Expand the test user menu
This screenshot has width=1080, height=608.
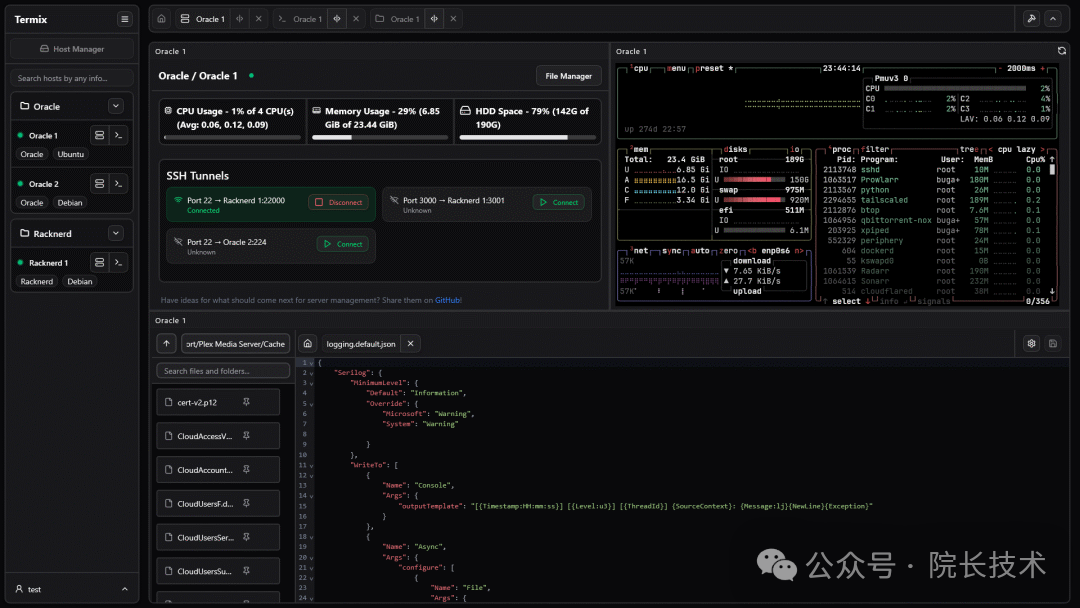tap(124, 589)
